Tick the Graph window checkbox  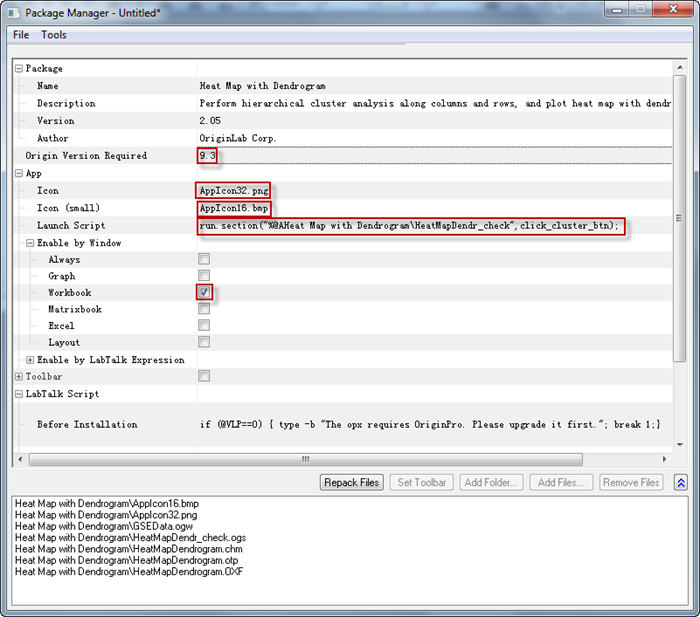pos(204,276)
